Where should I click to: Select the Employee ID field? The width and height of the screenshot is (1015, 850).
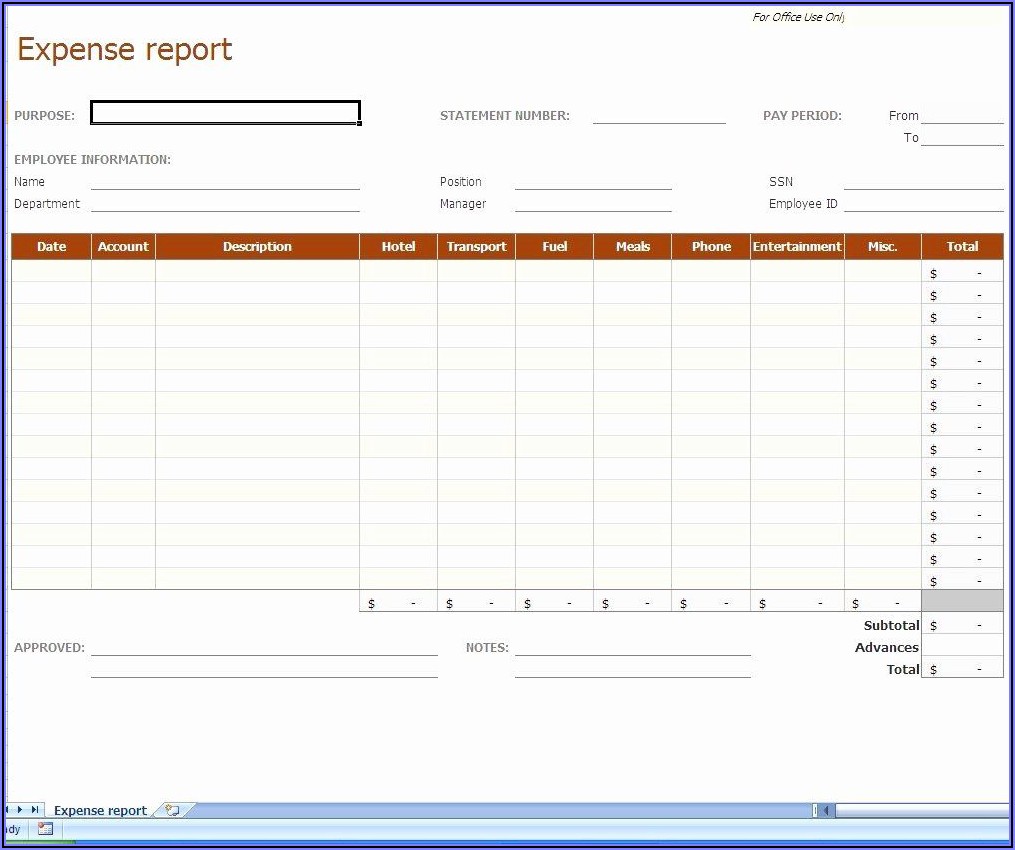[923, 203]
